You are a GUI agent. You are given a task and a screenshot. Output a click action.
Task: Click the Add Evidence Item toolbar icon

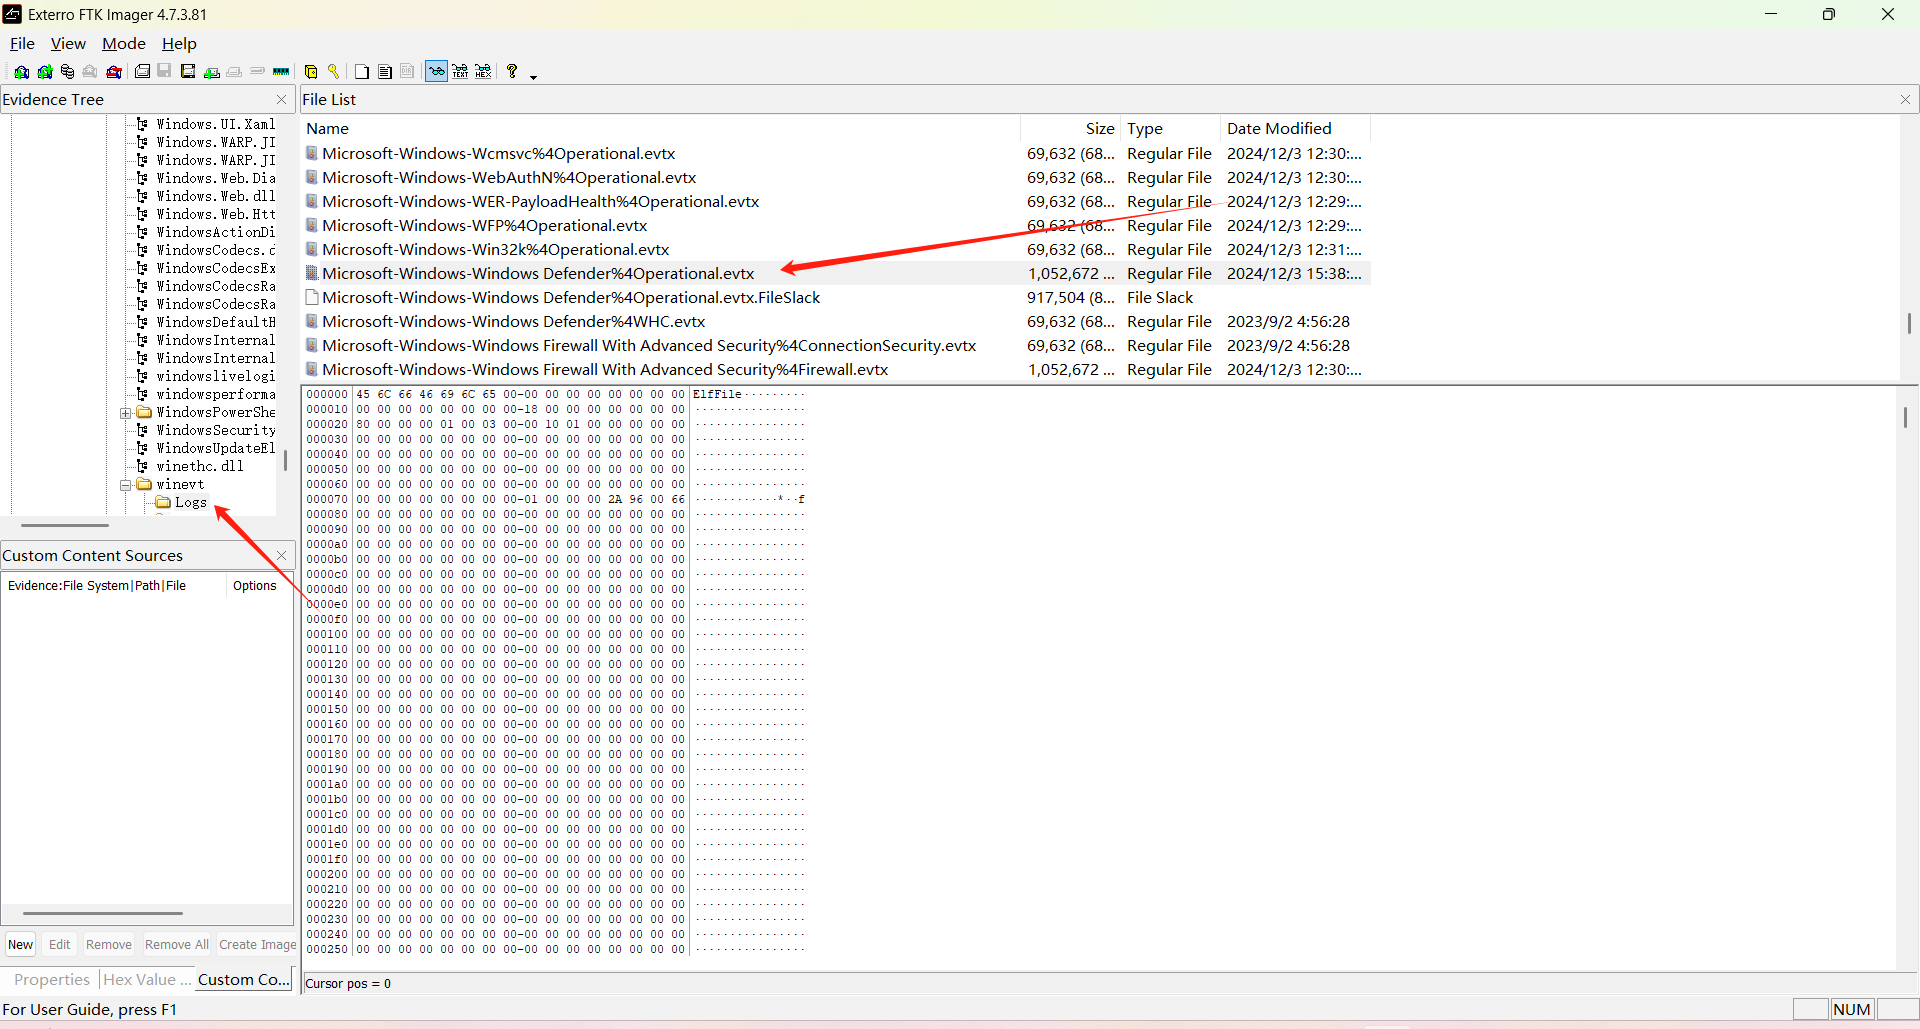point(21,72)
